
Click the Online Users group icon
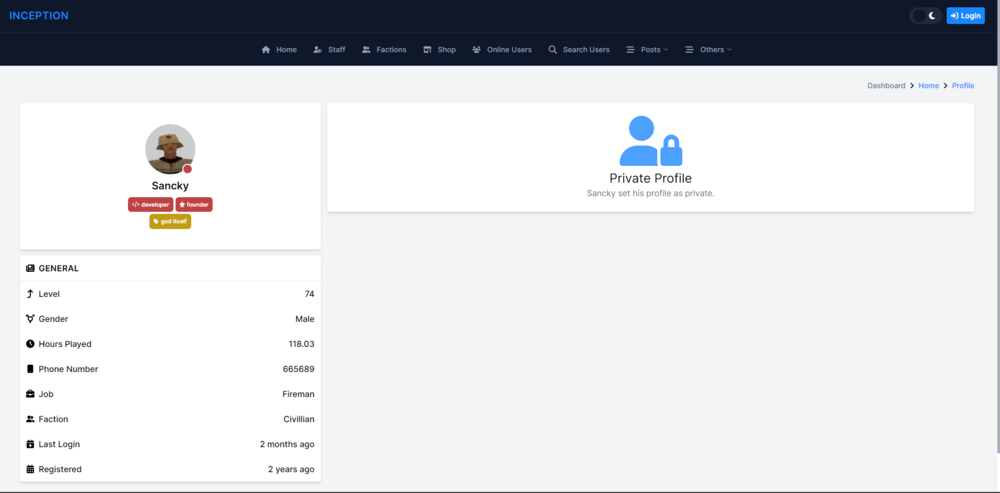[x=476, y=50]
